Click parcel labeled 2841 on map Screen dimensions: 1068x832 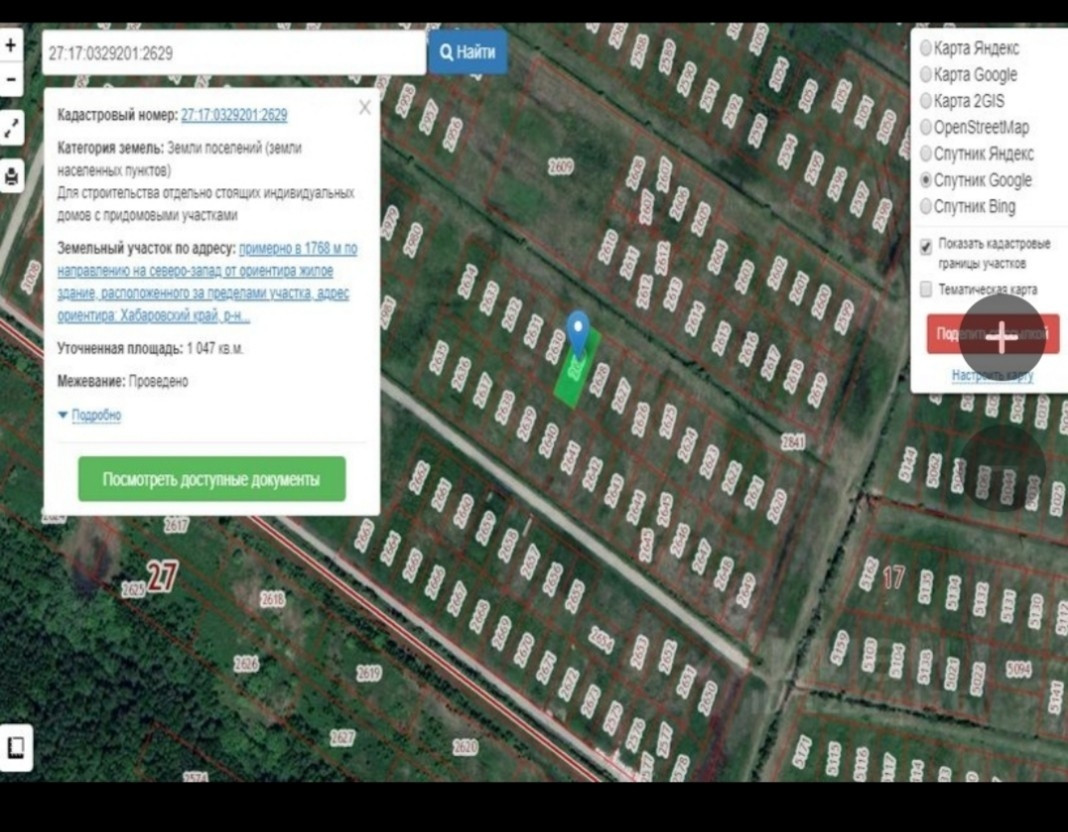(x=793, y=443)
